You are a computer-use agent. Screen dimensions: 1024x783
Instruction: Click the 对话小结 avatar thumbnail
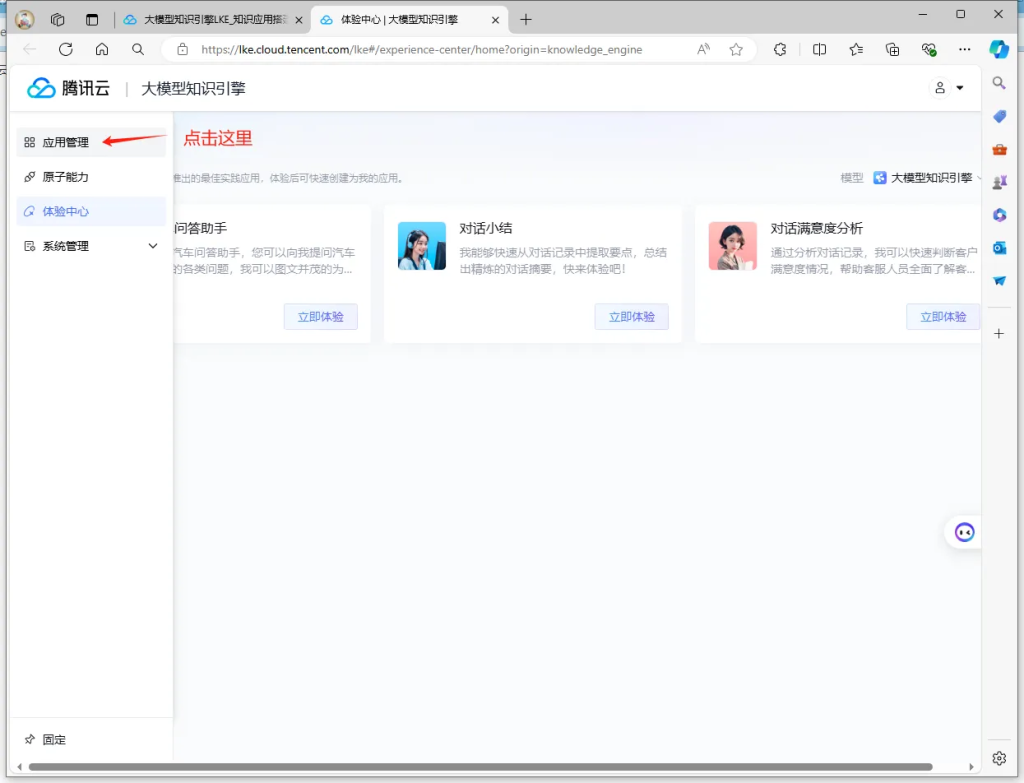tap(422, 246)
